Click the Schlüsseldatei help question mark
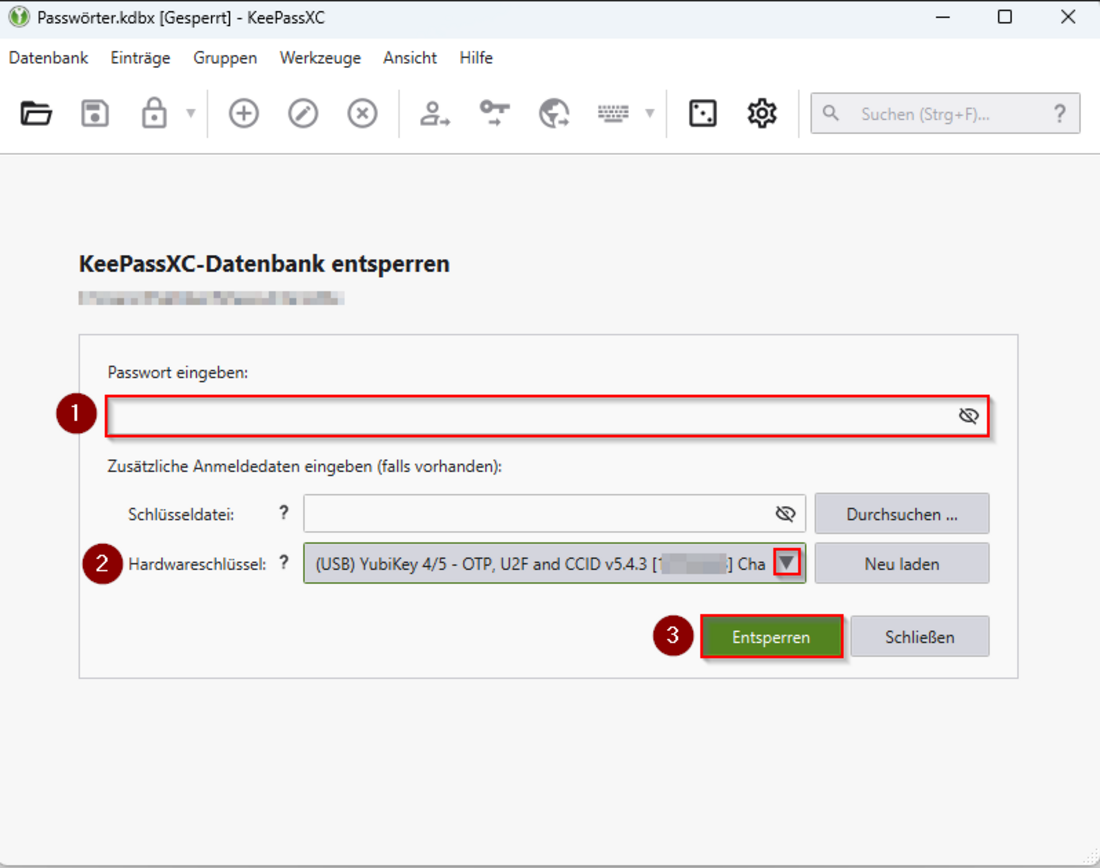 pyautogui.click(x=283, y=513)
